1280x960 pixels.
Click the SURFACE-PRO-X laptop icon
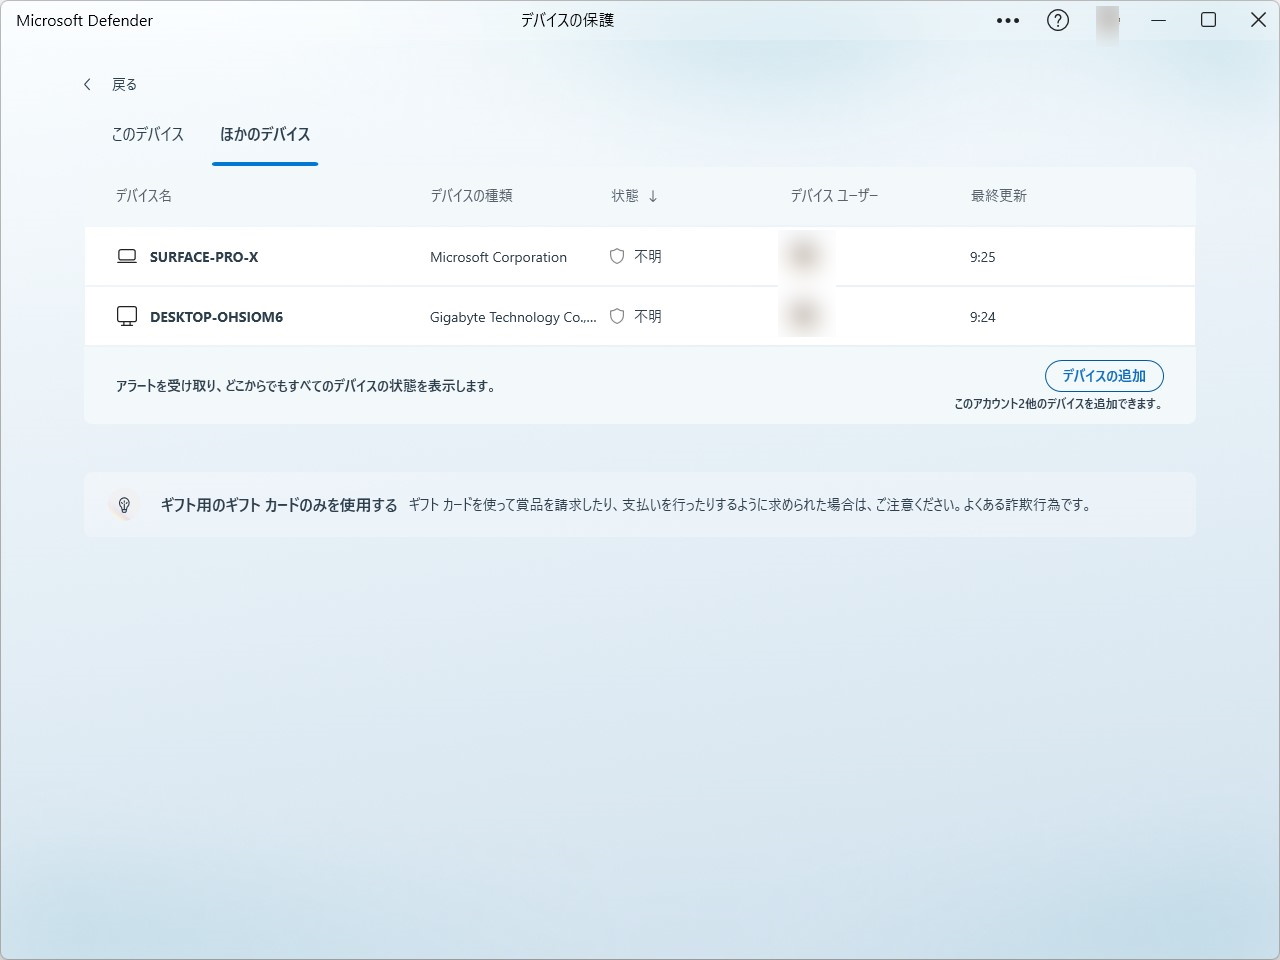pyautogui.click(x=126, y=256)
